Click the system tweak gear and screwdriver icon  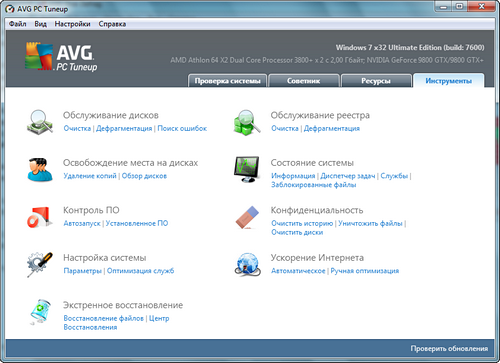(40, 265)
